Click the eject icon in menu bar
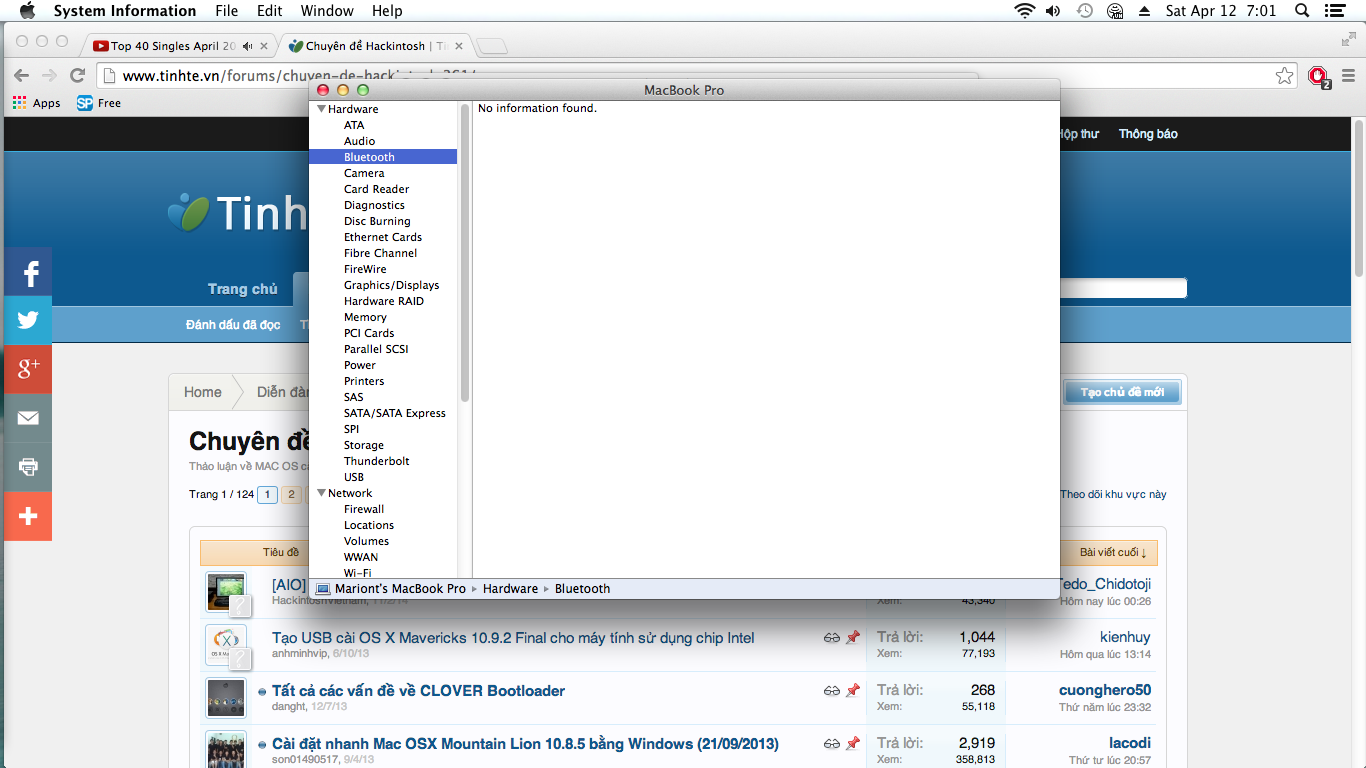The height and width of the screenshot is (768, 1366). click(1144, 11)
